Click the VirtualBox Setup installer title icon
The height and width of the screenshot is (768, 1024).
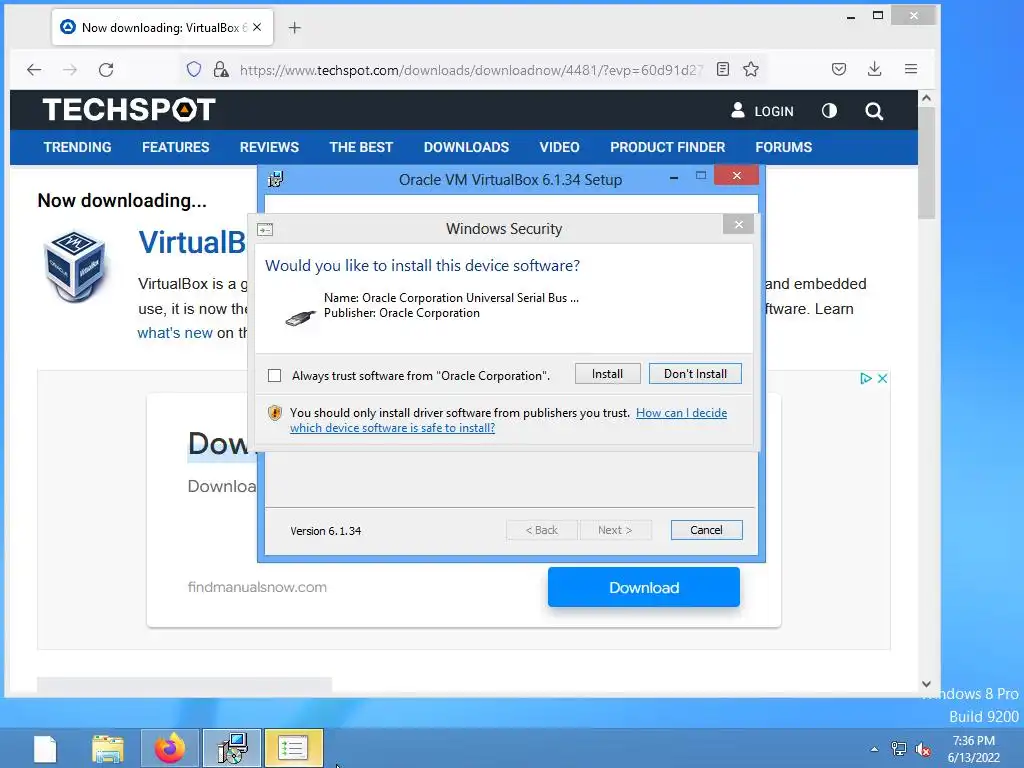(x=276, y=179)
